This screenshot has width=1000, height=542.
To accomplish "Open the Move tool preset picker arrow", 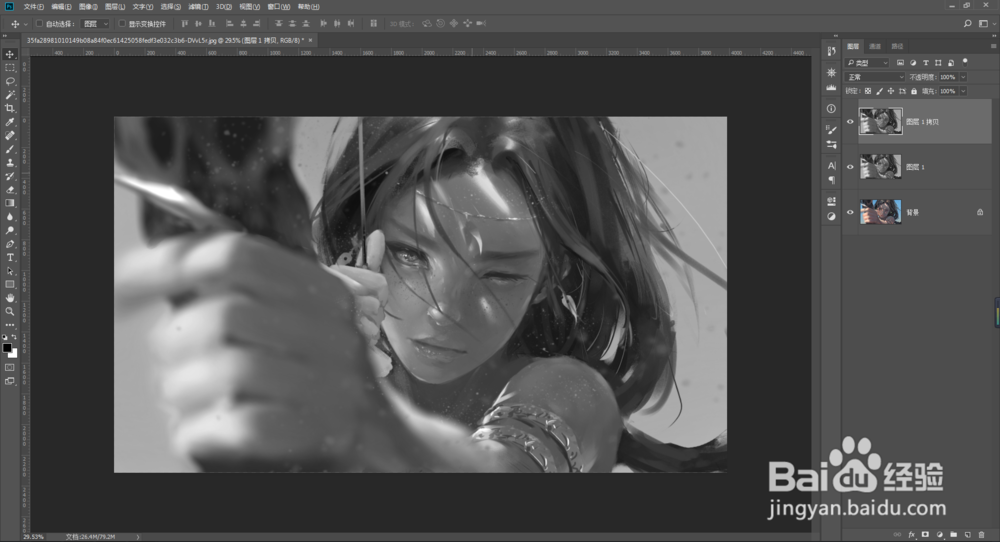I will click(x=26, y=24).
